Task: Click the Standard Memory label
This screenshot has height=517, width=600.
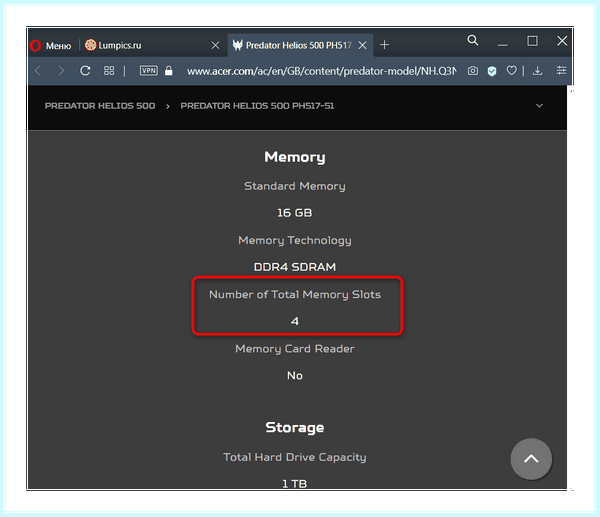Action: click(295, 186)
